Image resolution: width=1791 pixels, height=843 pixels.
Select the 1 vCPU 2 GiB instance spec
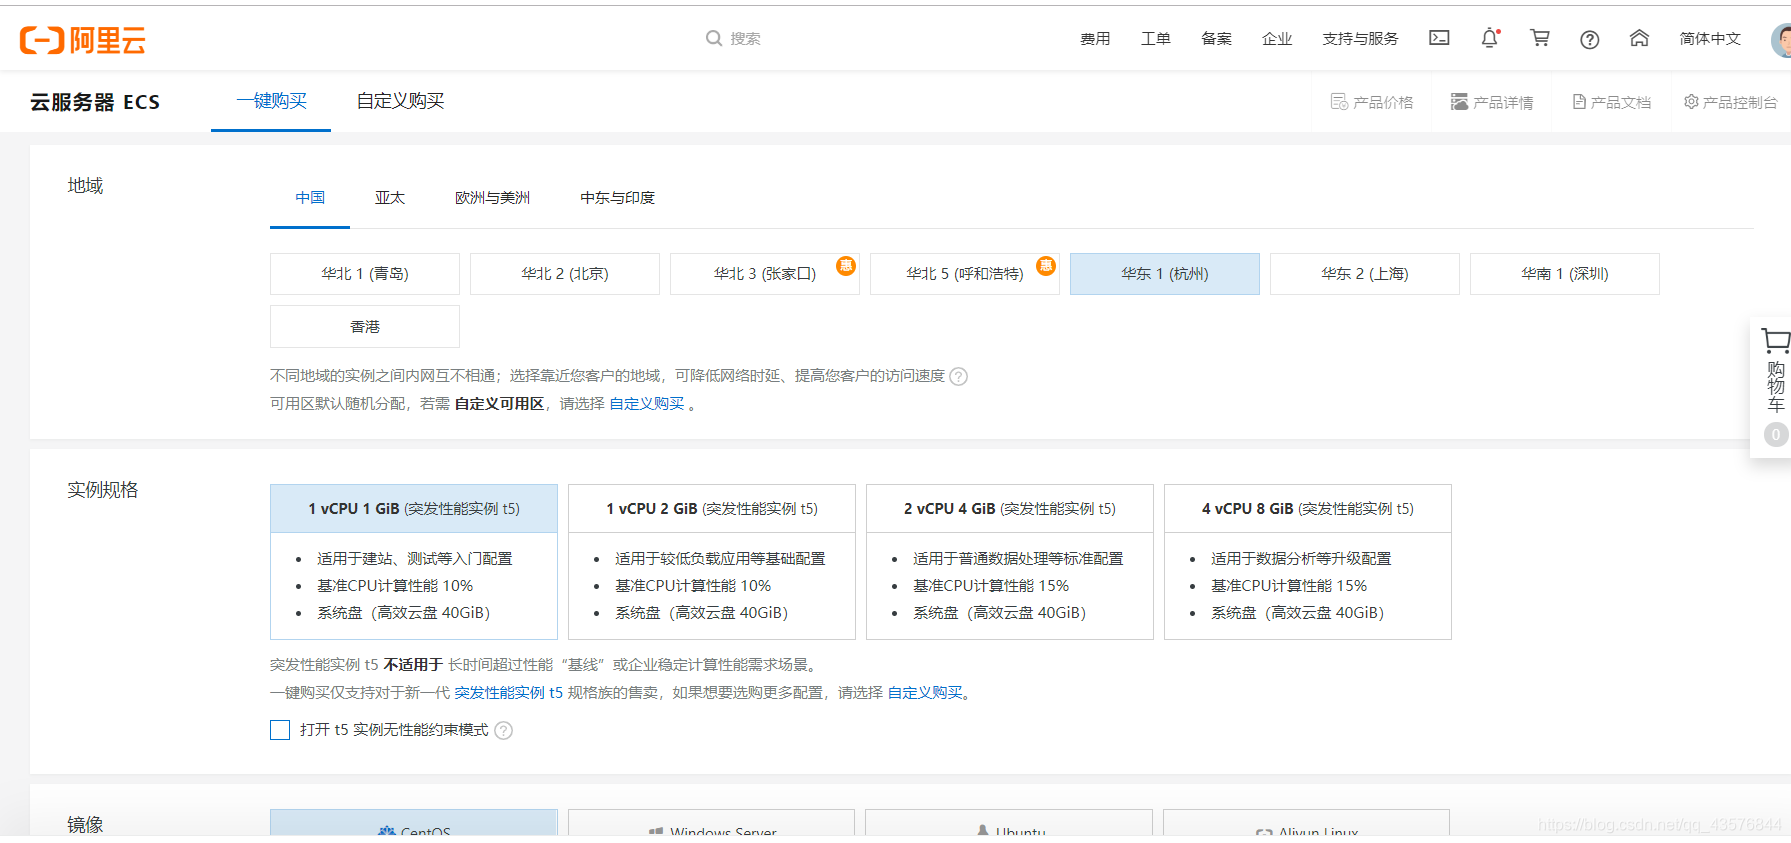[712, 562]
